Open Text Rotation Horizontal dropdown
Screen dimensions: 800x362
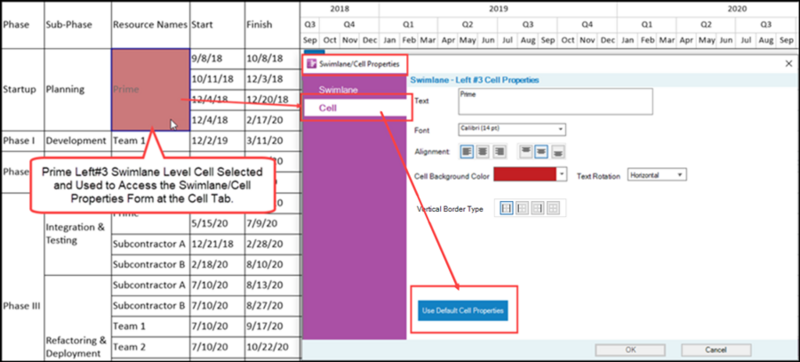coord(657,175)
